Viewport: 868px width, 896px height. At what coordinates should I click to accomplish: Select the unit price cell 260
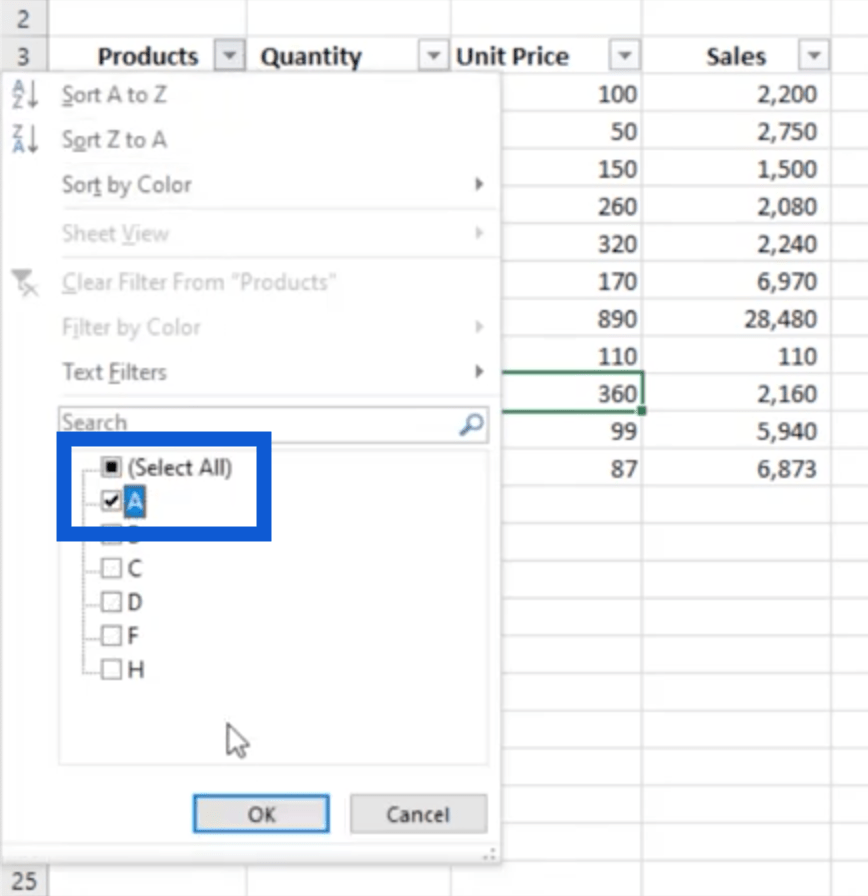pyautogui.click(x=571, y=206)
